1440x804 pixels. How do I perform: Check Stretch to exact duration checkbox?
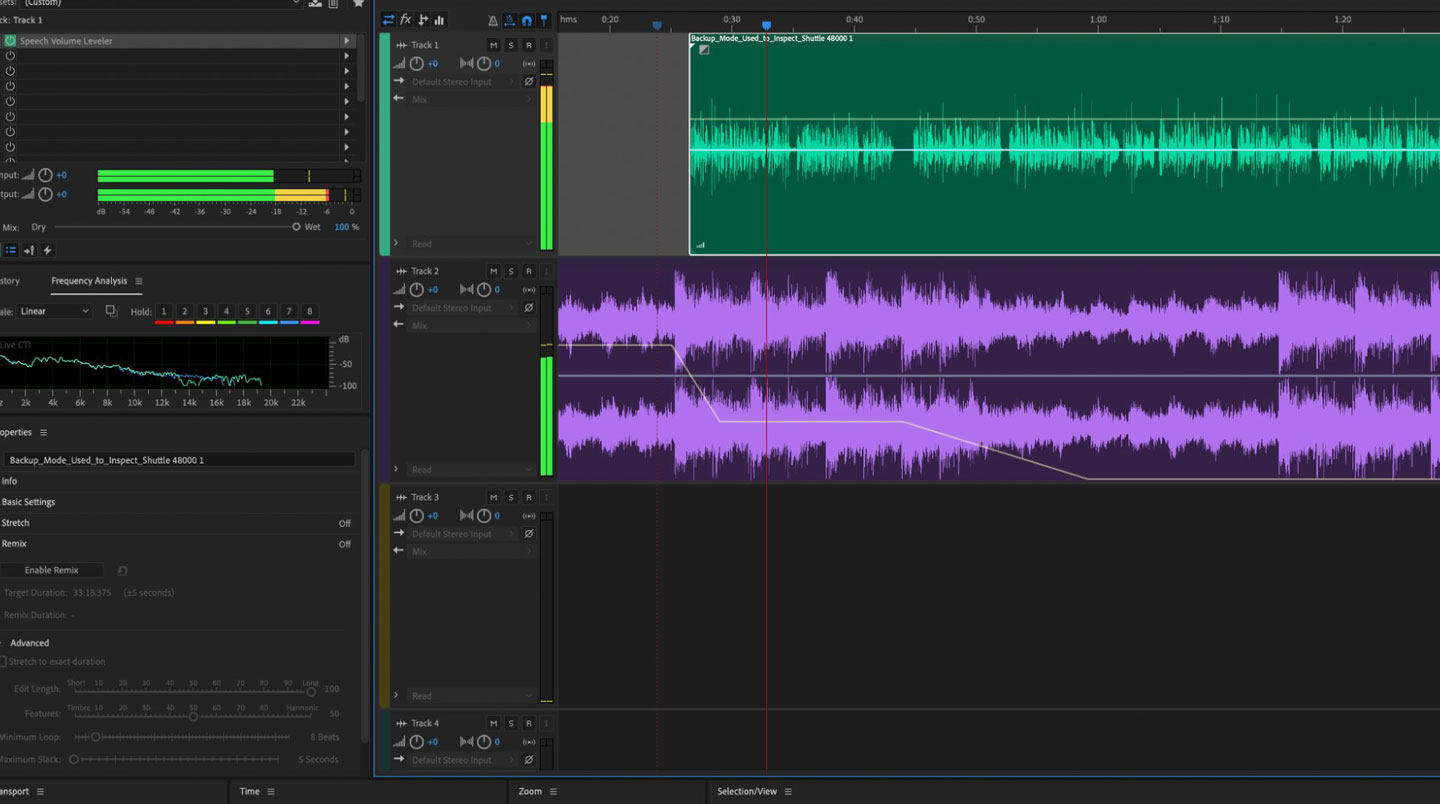click(x=3, y=662)
